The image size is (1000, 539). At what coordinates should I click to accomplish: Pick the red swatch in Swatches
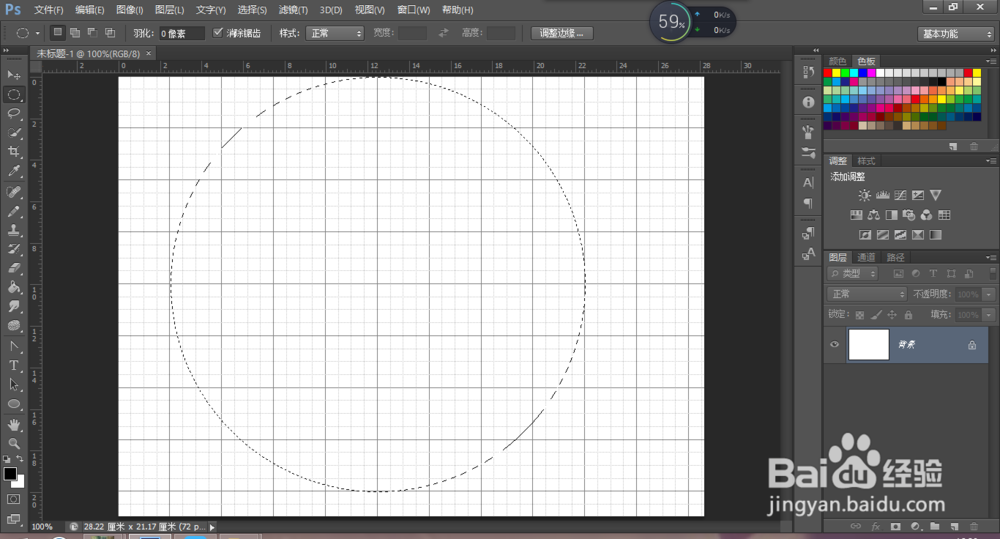tap(828, 73)
